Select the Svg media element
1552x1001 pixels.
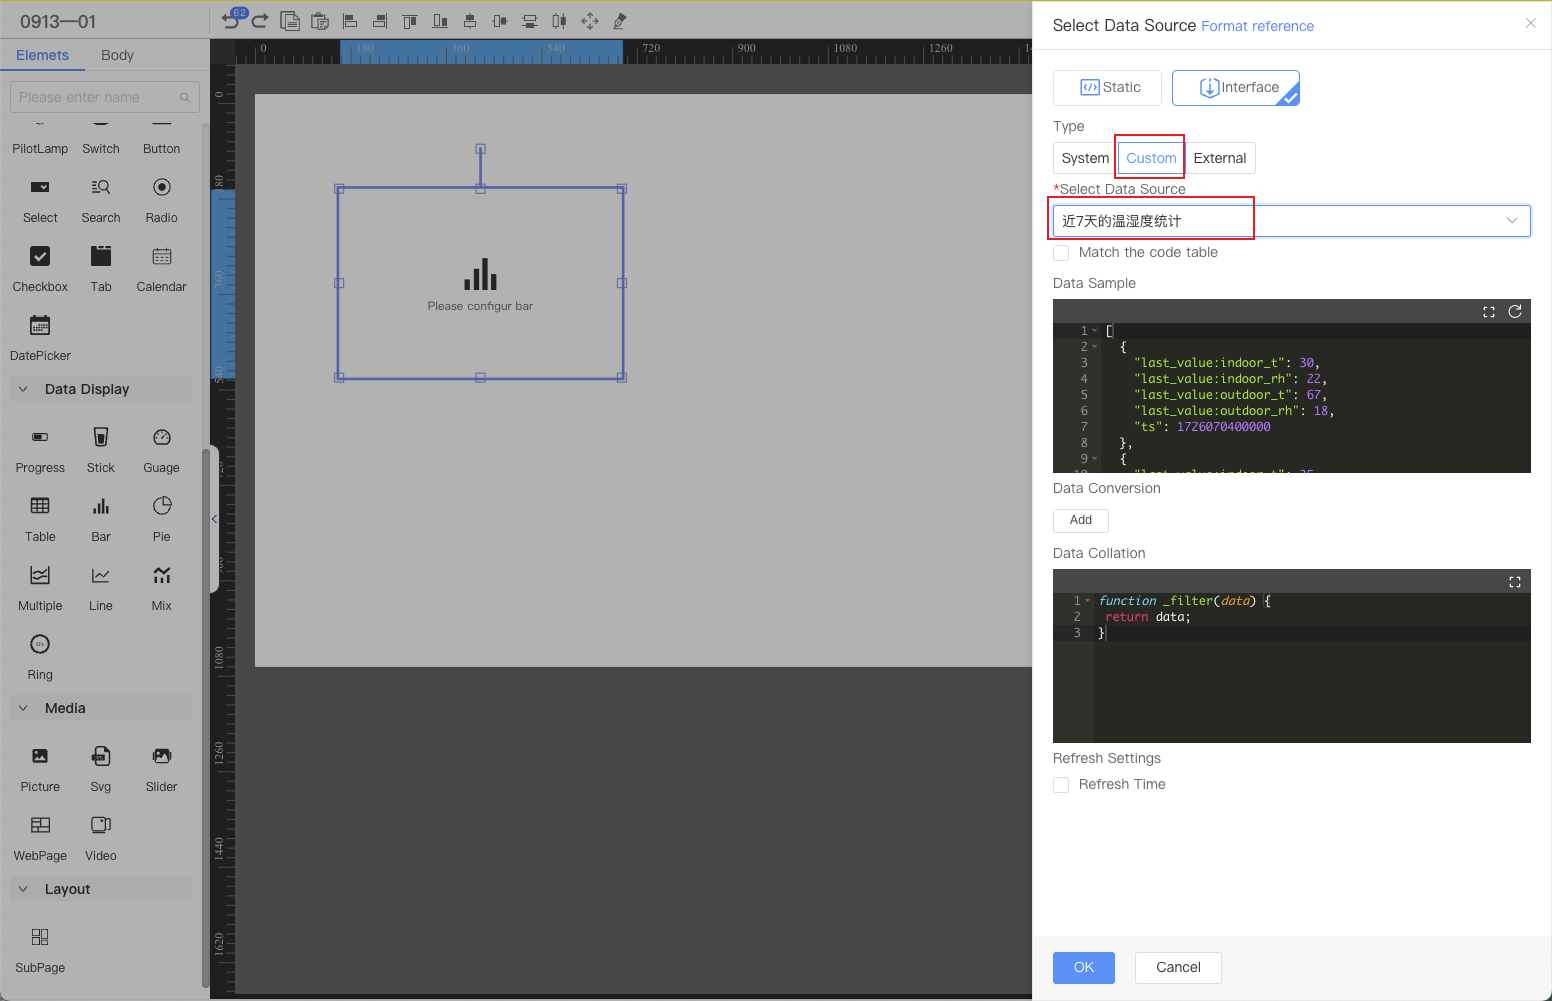tap(101, 757)
